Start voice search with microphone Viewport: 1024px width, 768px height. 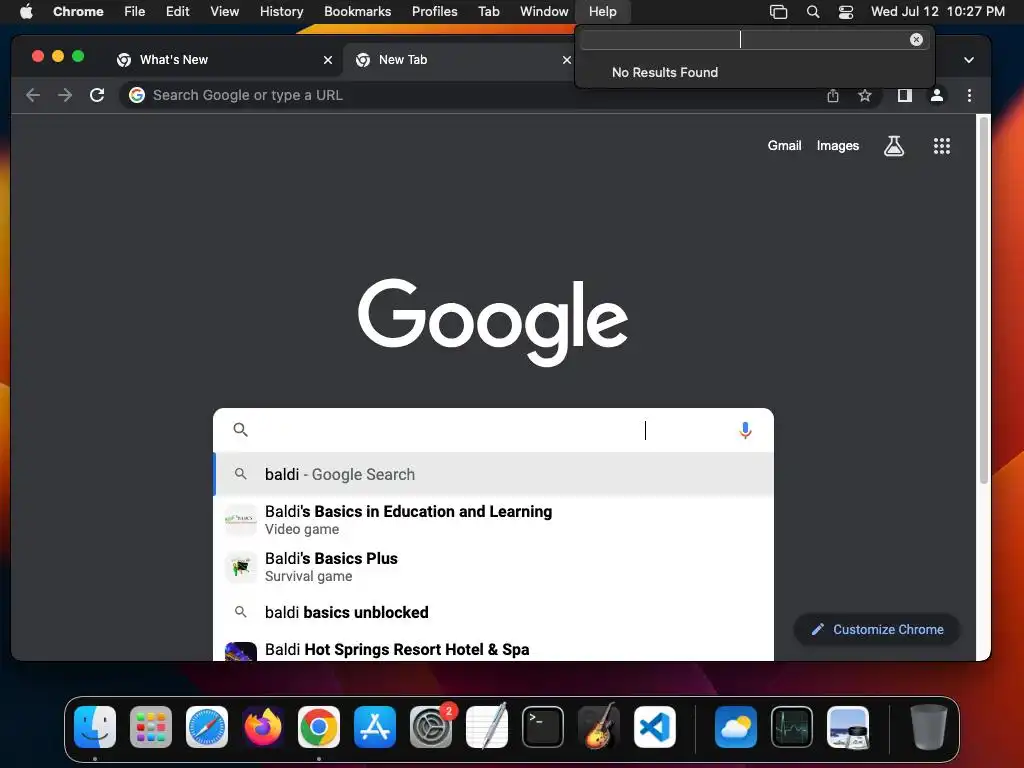[x=745, y=430]
